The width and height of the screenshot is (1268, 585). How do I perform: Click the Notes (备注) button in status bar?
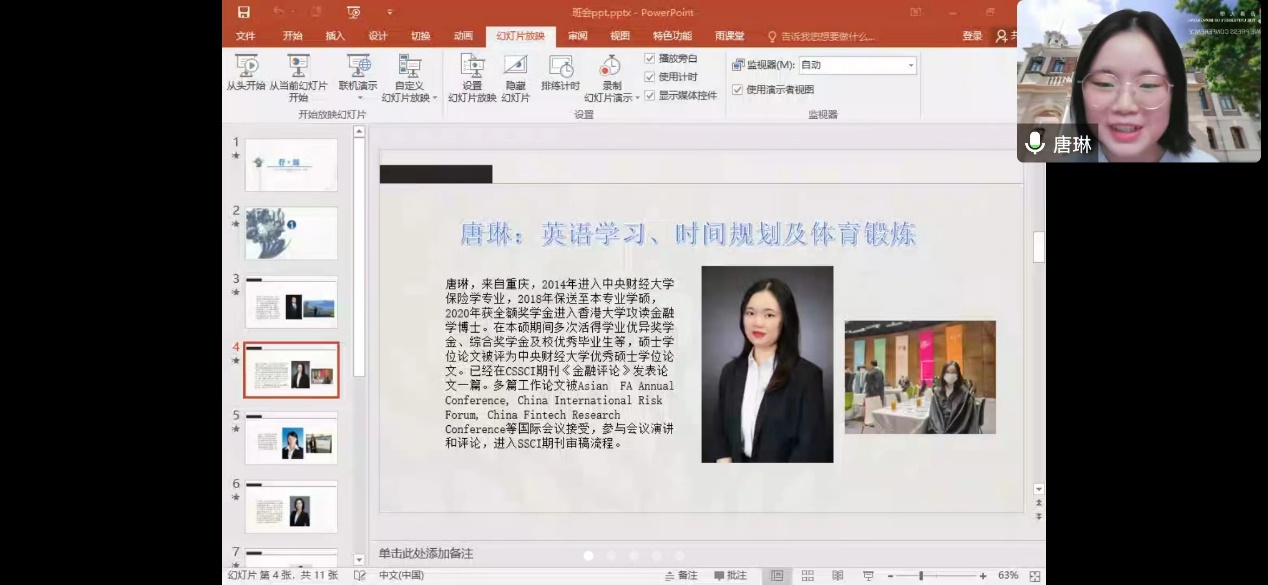pyautogui.click(x=681, y=576)
